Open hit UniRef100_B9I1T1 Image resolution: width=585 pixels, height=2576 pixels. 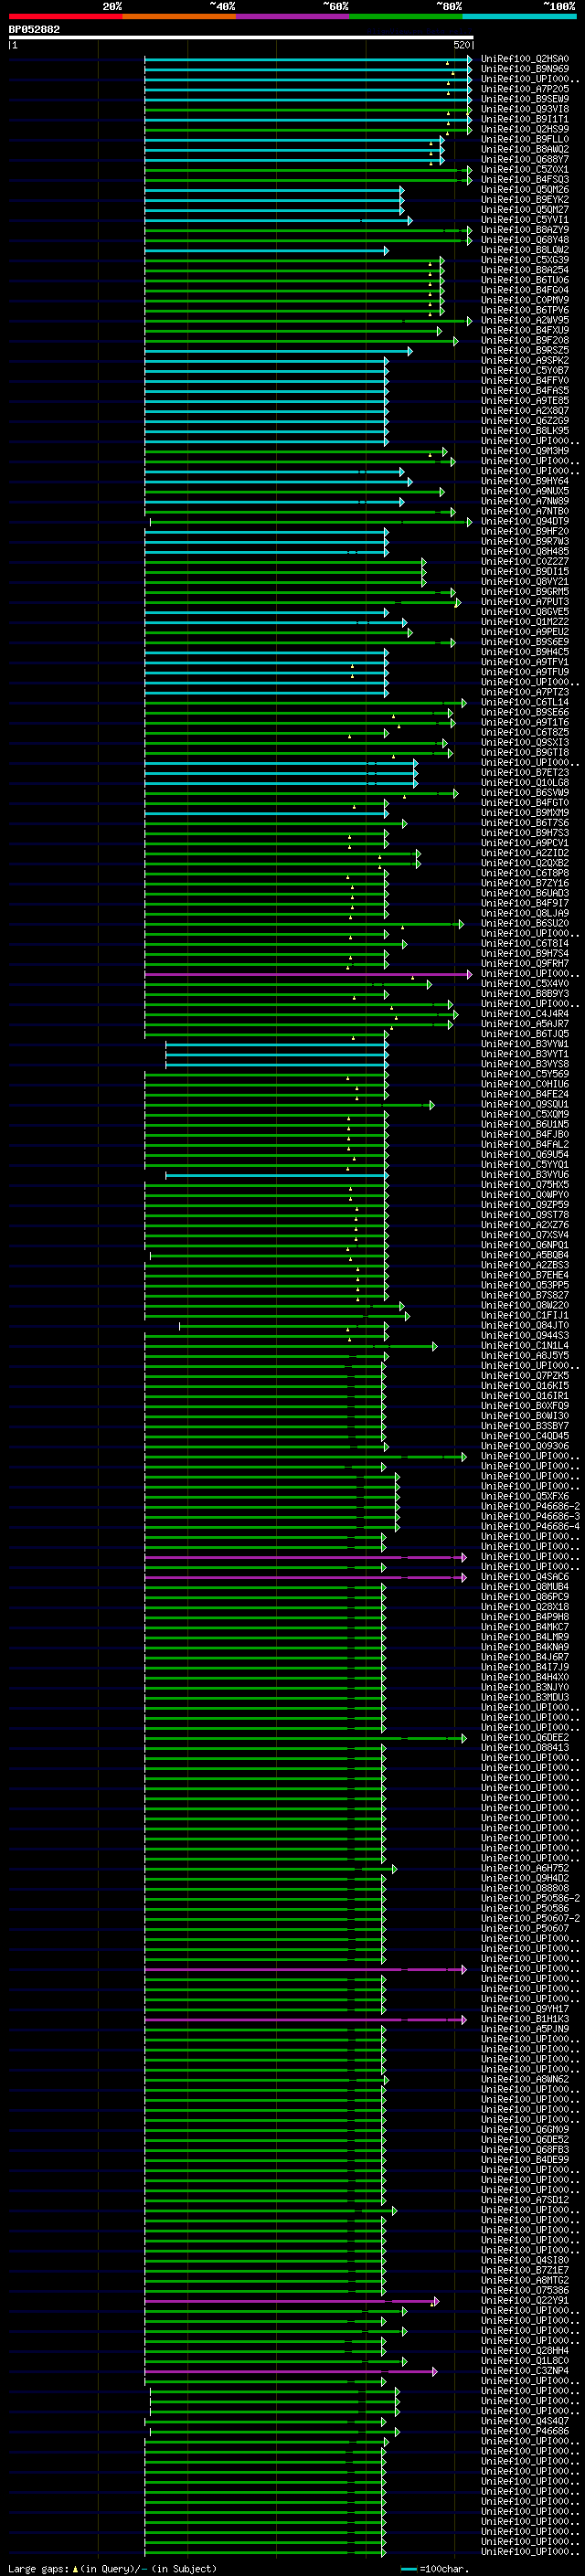[525, 119]
